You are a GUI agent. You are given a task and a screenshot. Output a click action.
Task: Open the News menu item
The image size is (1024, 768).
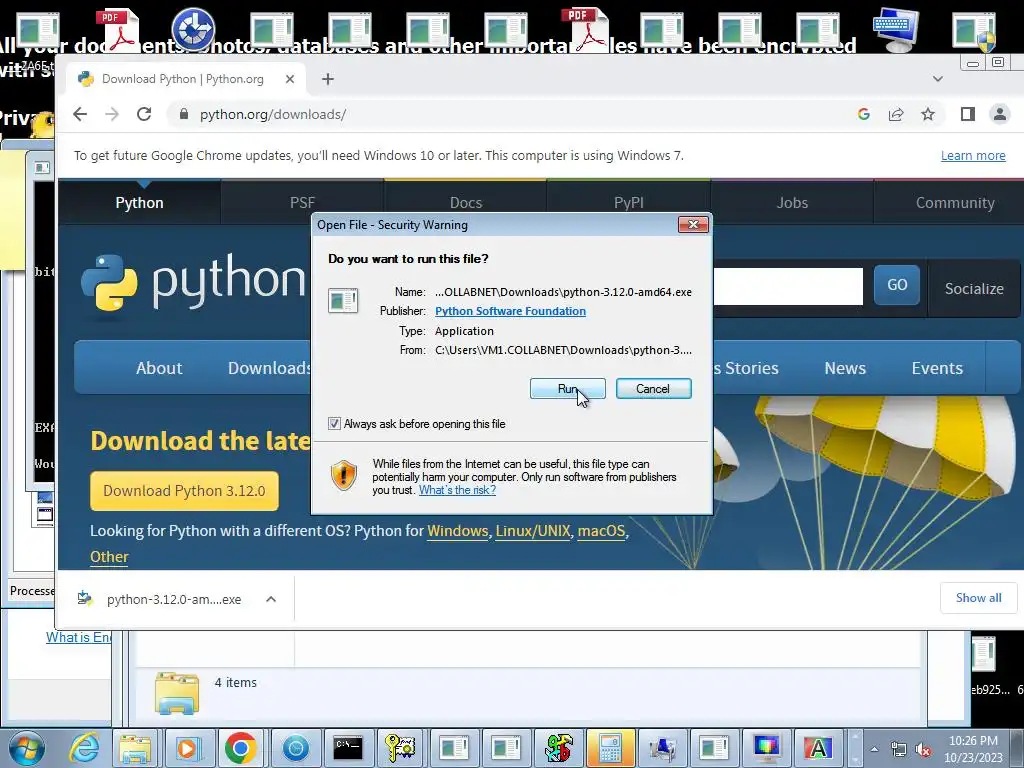[x=845, y=368]
